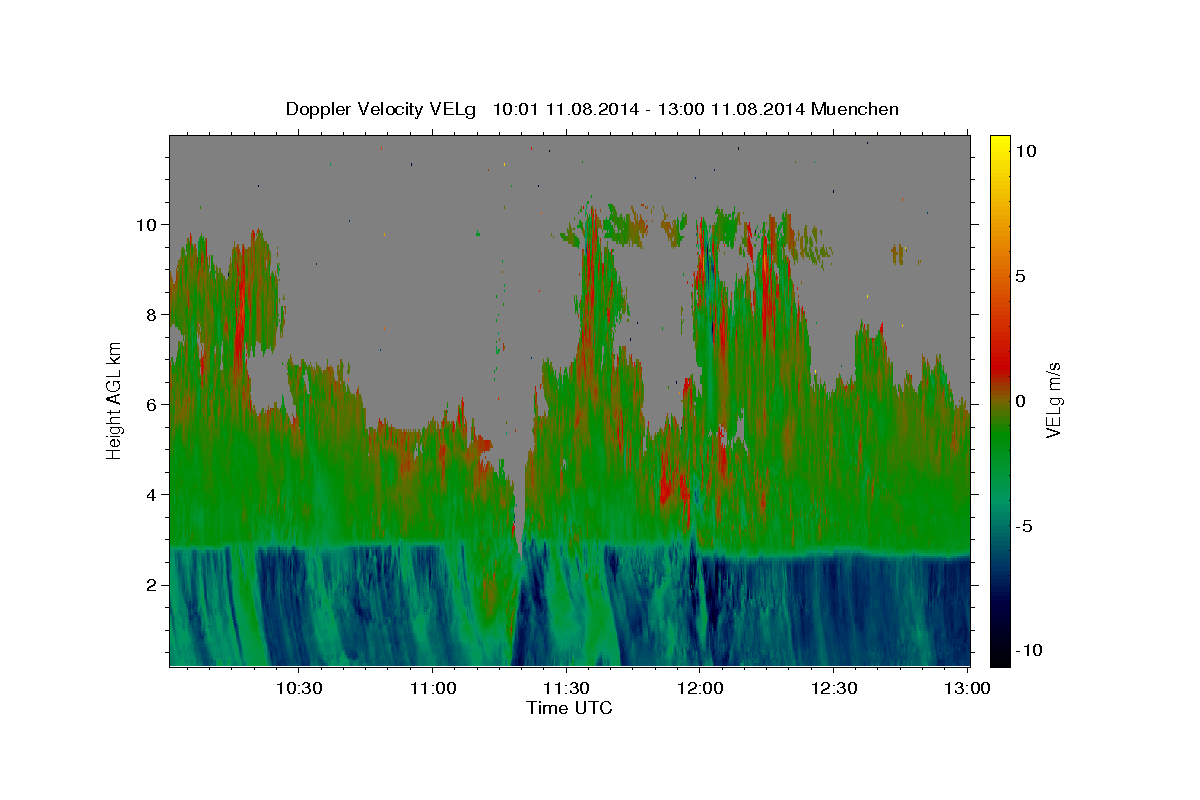Click the 13:00 time tick label
The height and width of the screenshot is (800, 1200).
(968, 688)
